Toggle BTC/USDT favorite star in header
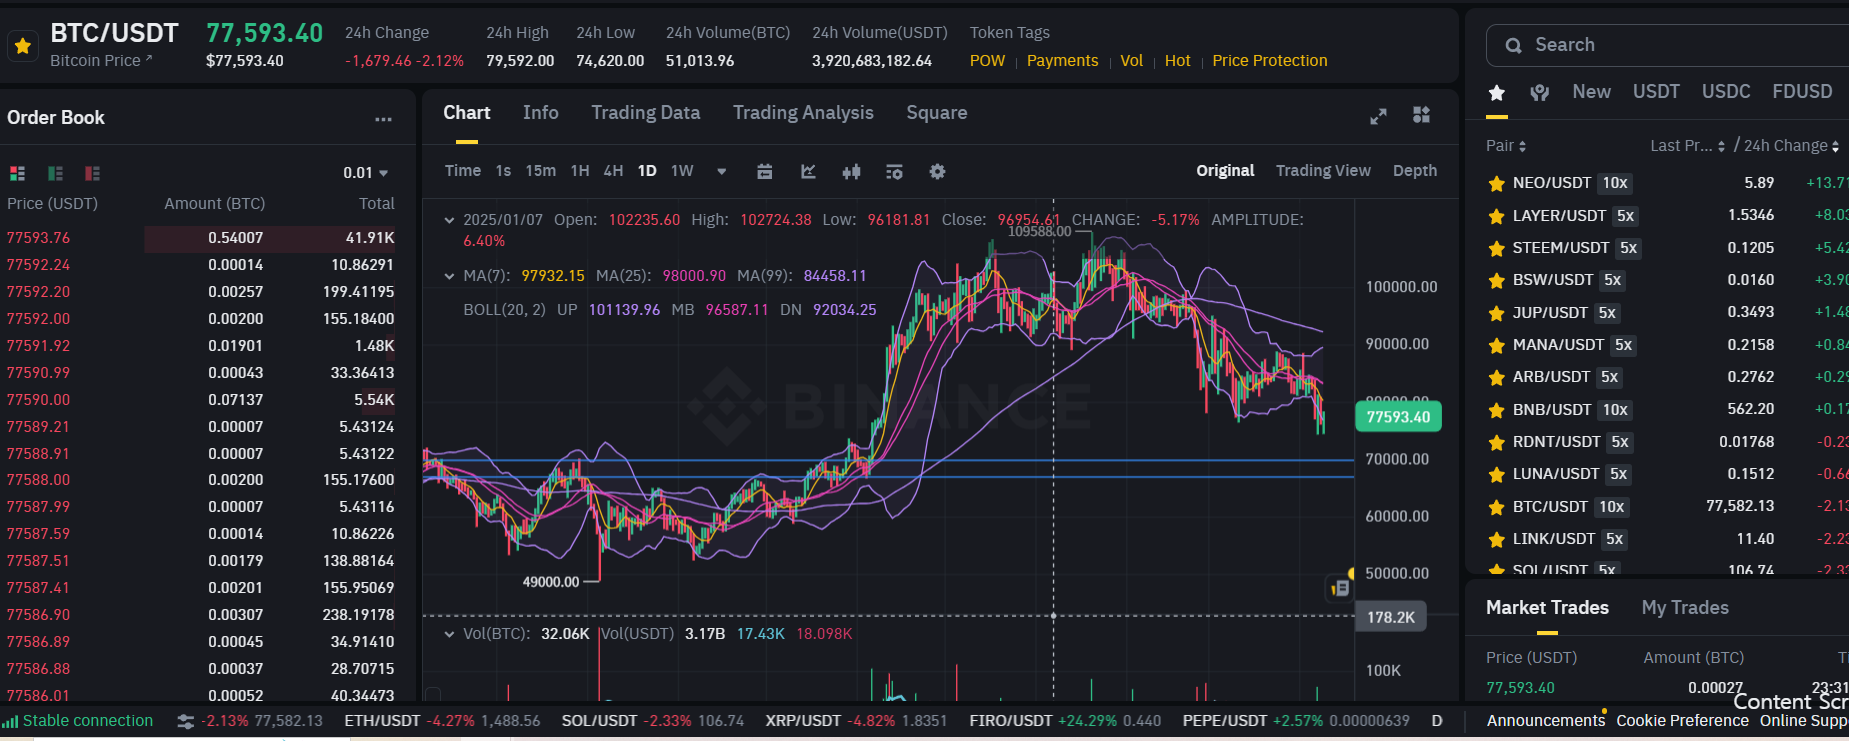The width and height of the screenshot is (1849, 741). coord(22,46)
